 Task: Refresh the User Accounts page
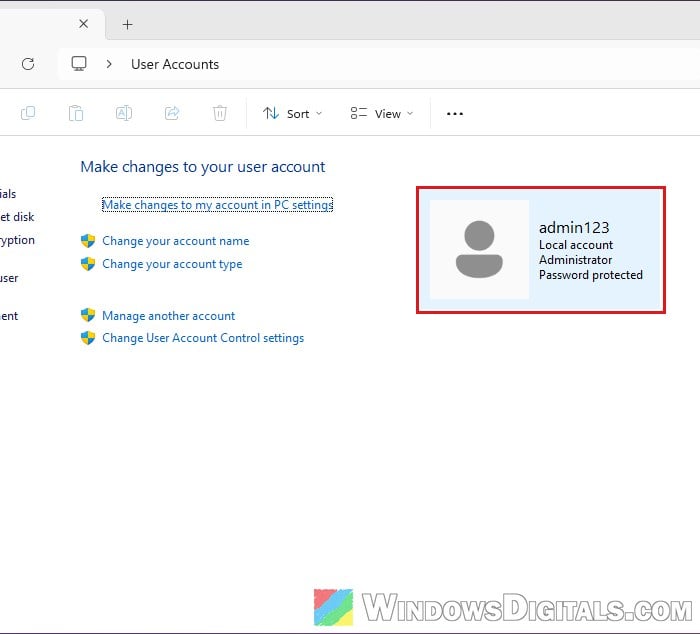[28, 64]
